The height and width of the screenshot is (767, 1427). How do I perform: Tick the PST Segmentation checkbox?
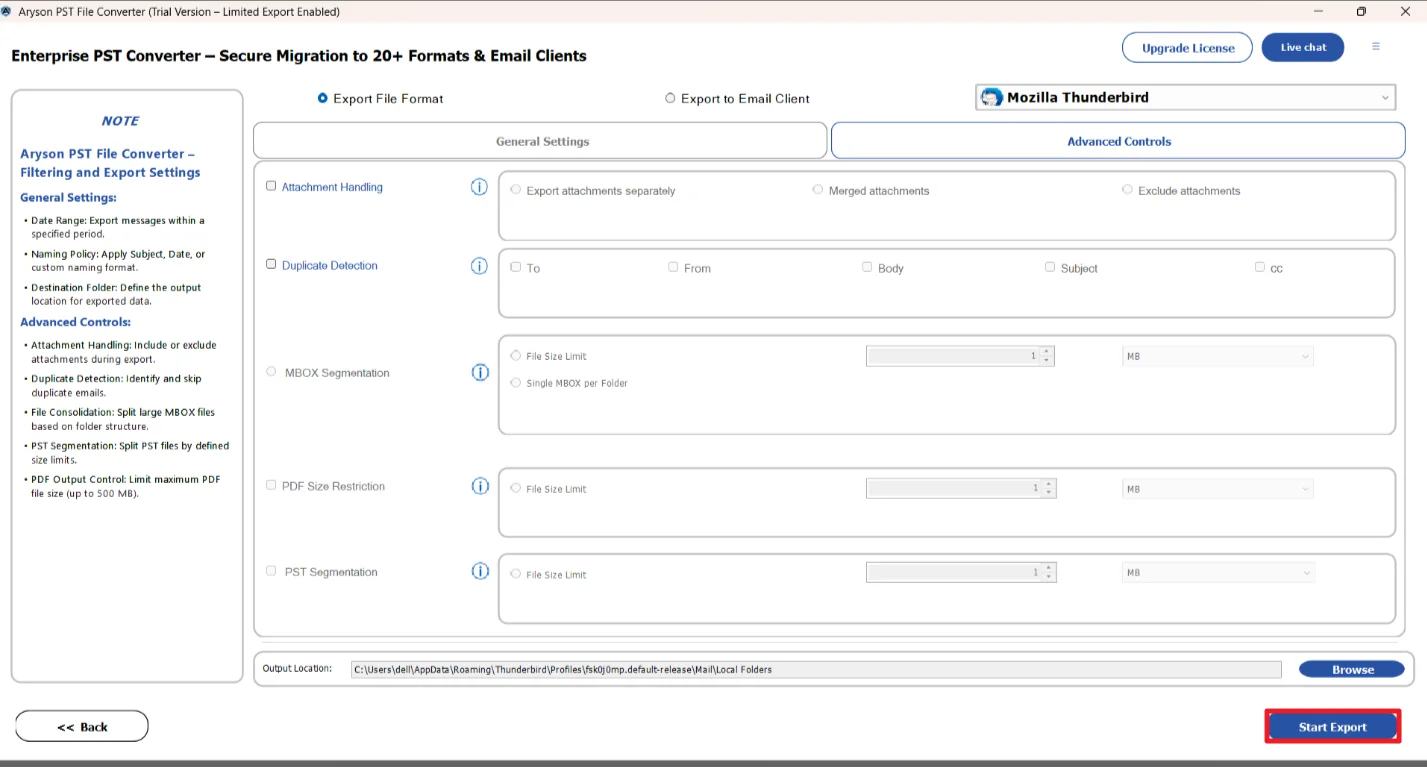click(271, 571)
